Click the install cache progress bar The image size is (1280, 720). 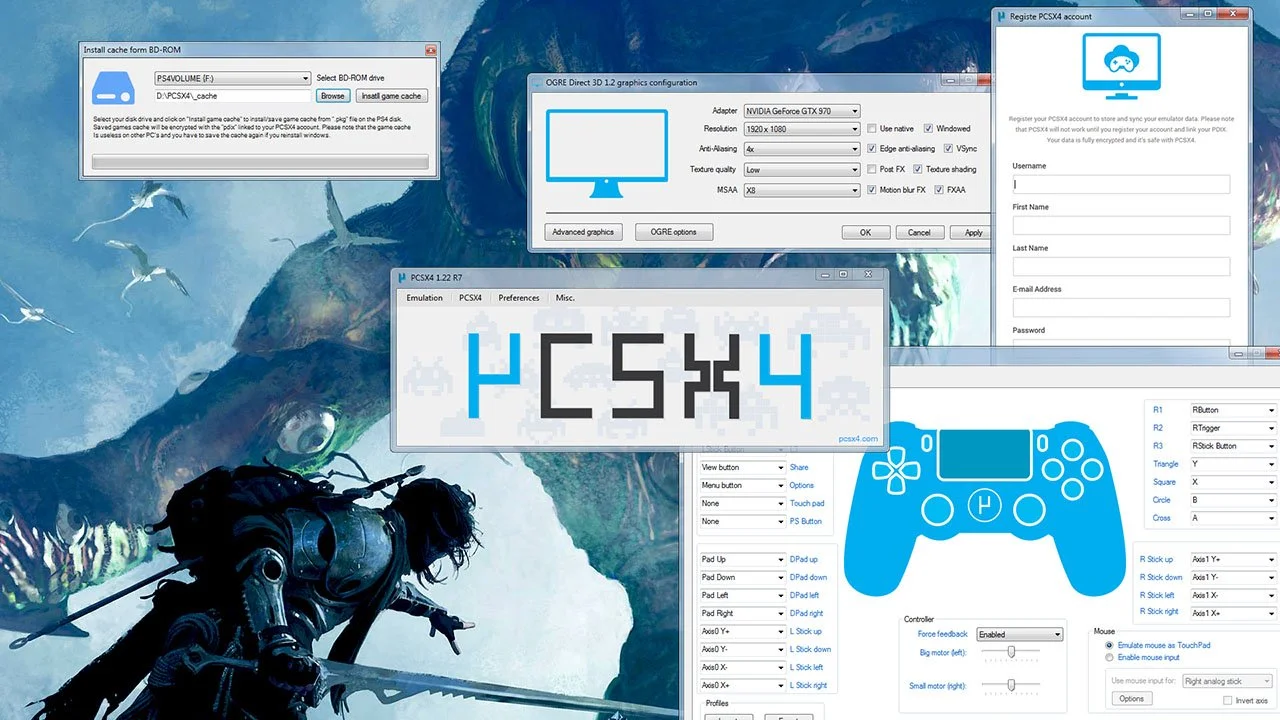click(x=260, y=162)
